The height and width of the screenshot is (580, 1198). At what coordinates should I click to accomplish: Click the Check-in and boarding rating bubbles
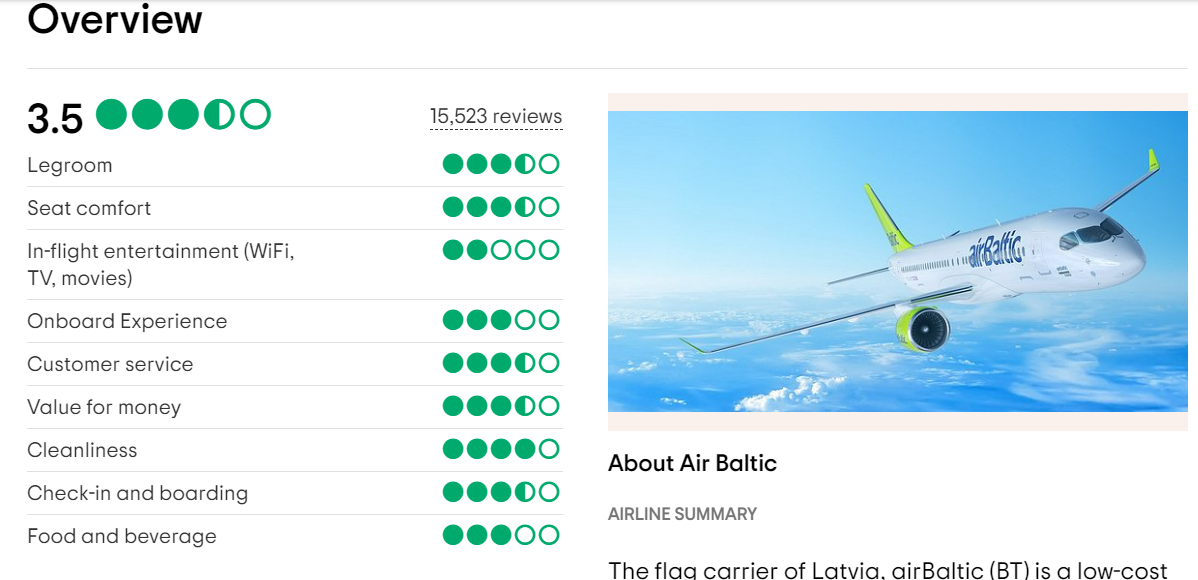[501, 491]
